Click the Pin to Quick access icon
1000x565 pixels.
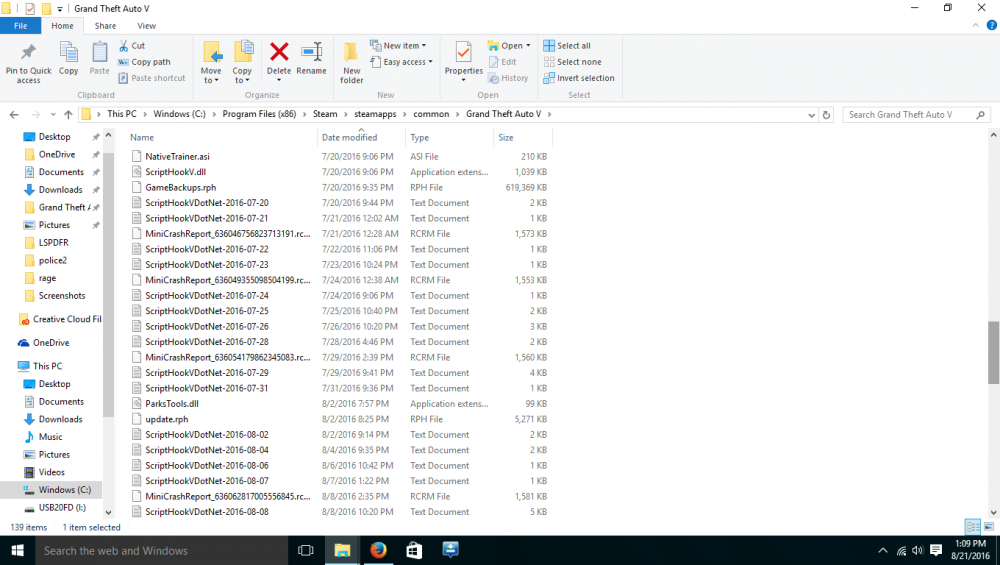(28, 52)
